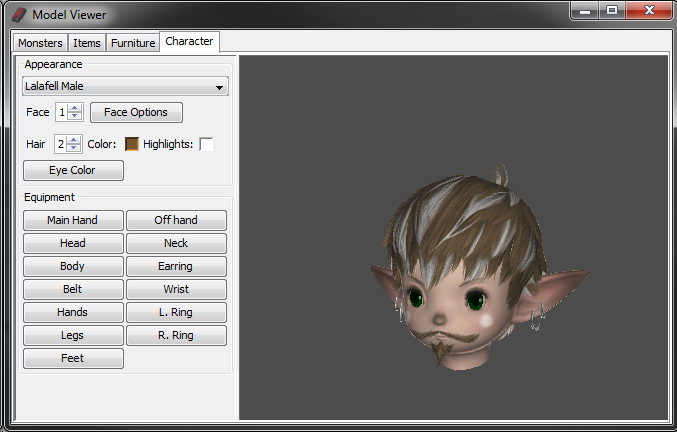Click the Wrist equipment button
The image size is (677, 432).
(176, 289)
